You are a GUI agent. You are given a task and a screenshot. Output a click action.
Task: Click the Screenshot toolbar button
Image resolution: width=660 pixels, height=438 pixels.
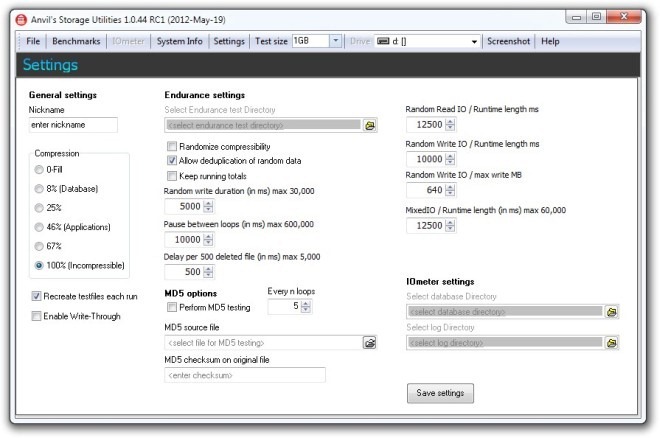click(509, 41)
